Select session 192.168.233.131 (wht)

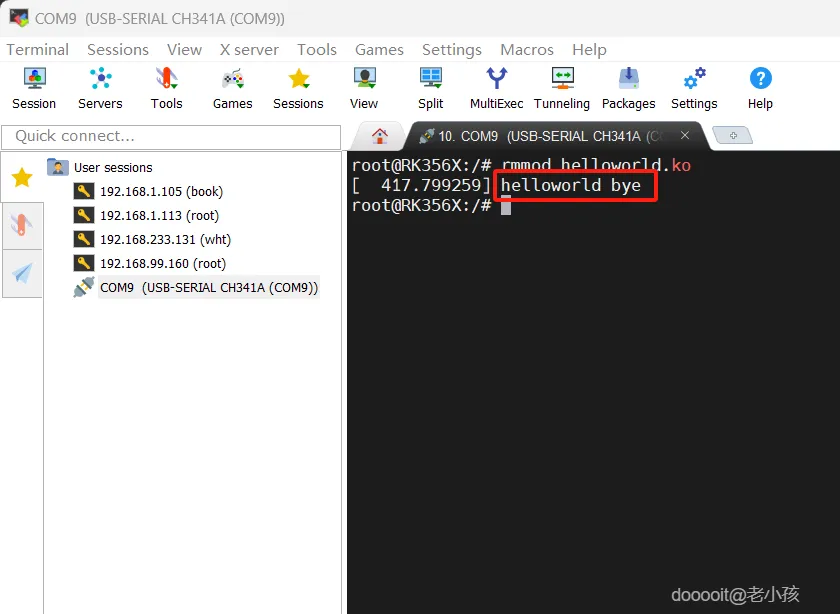(166, 239)
